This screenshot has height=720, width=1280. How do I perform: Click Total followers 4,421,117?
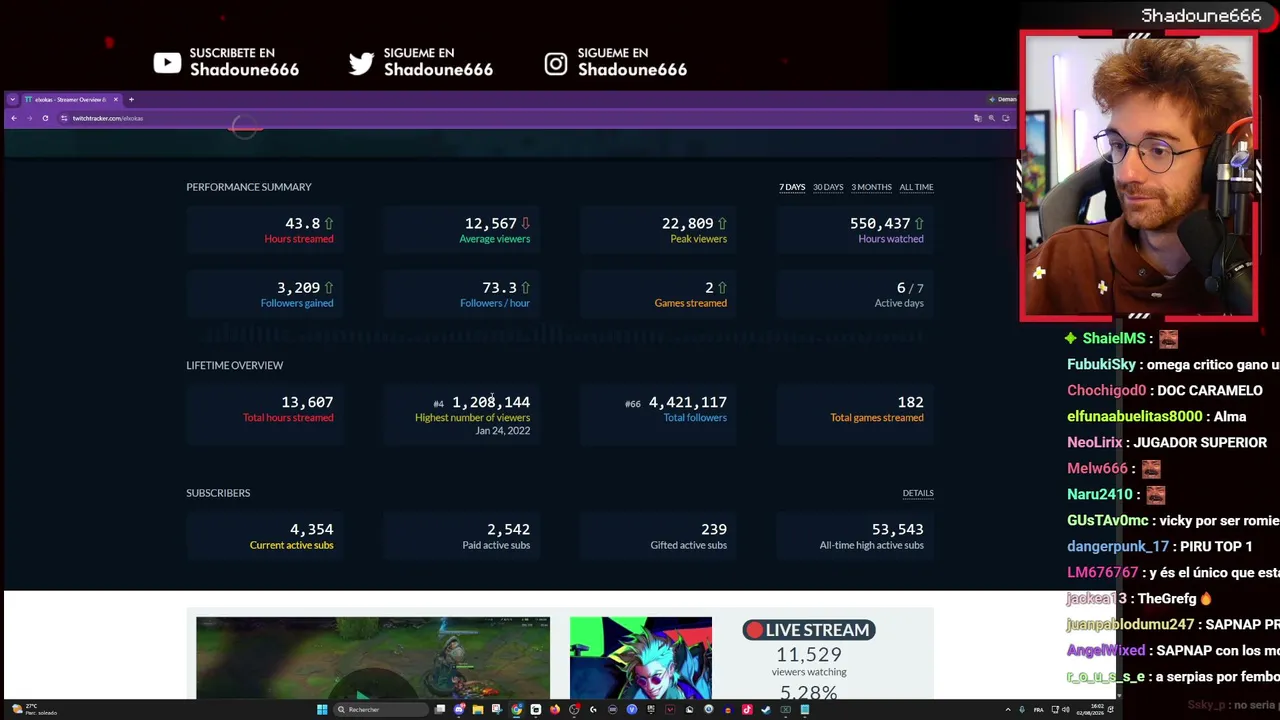687,402
